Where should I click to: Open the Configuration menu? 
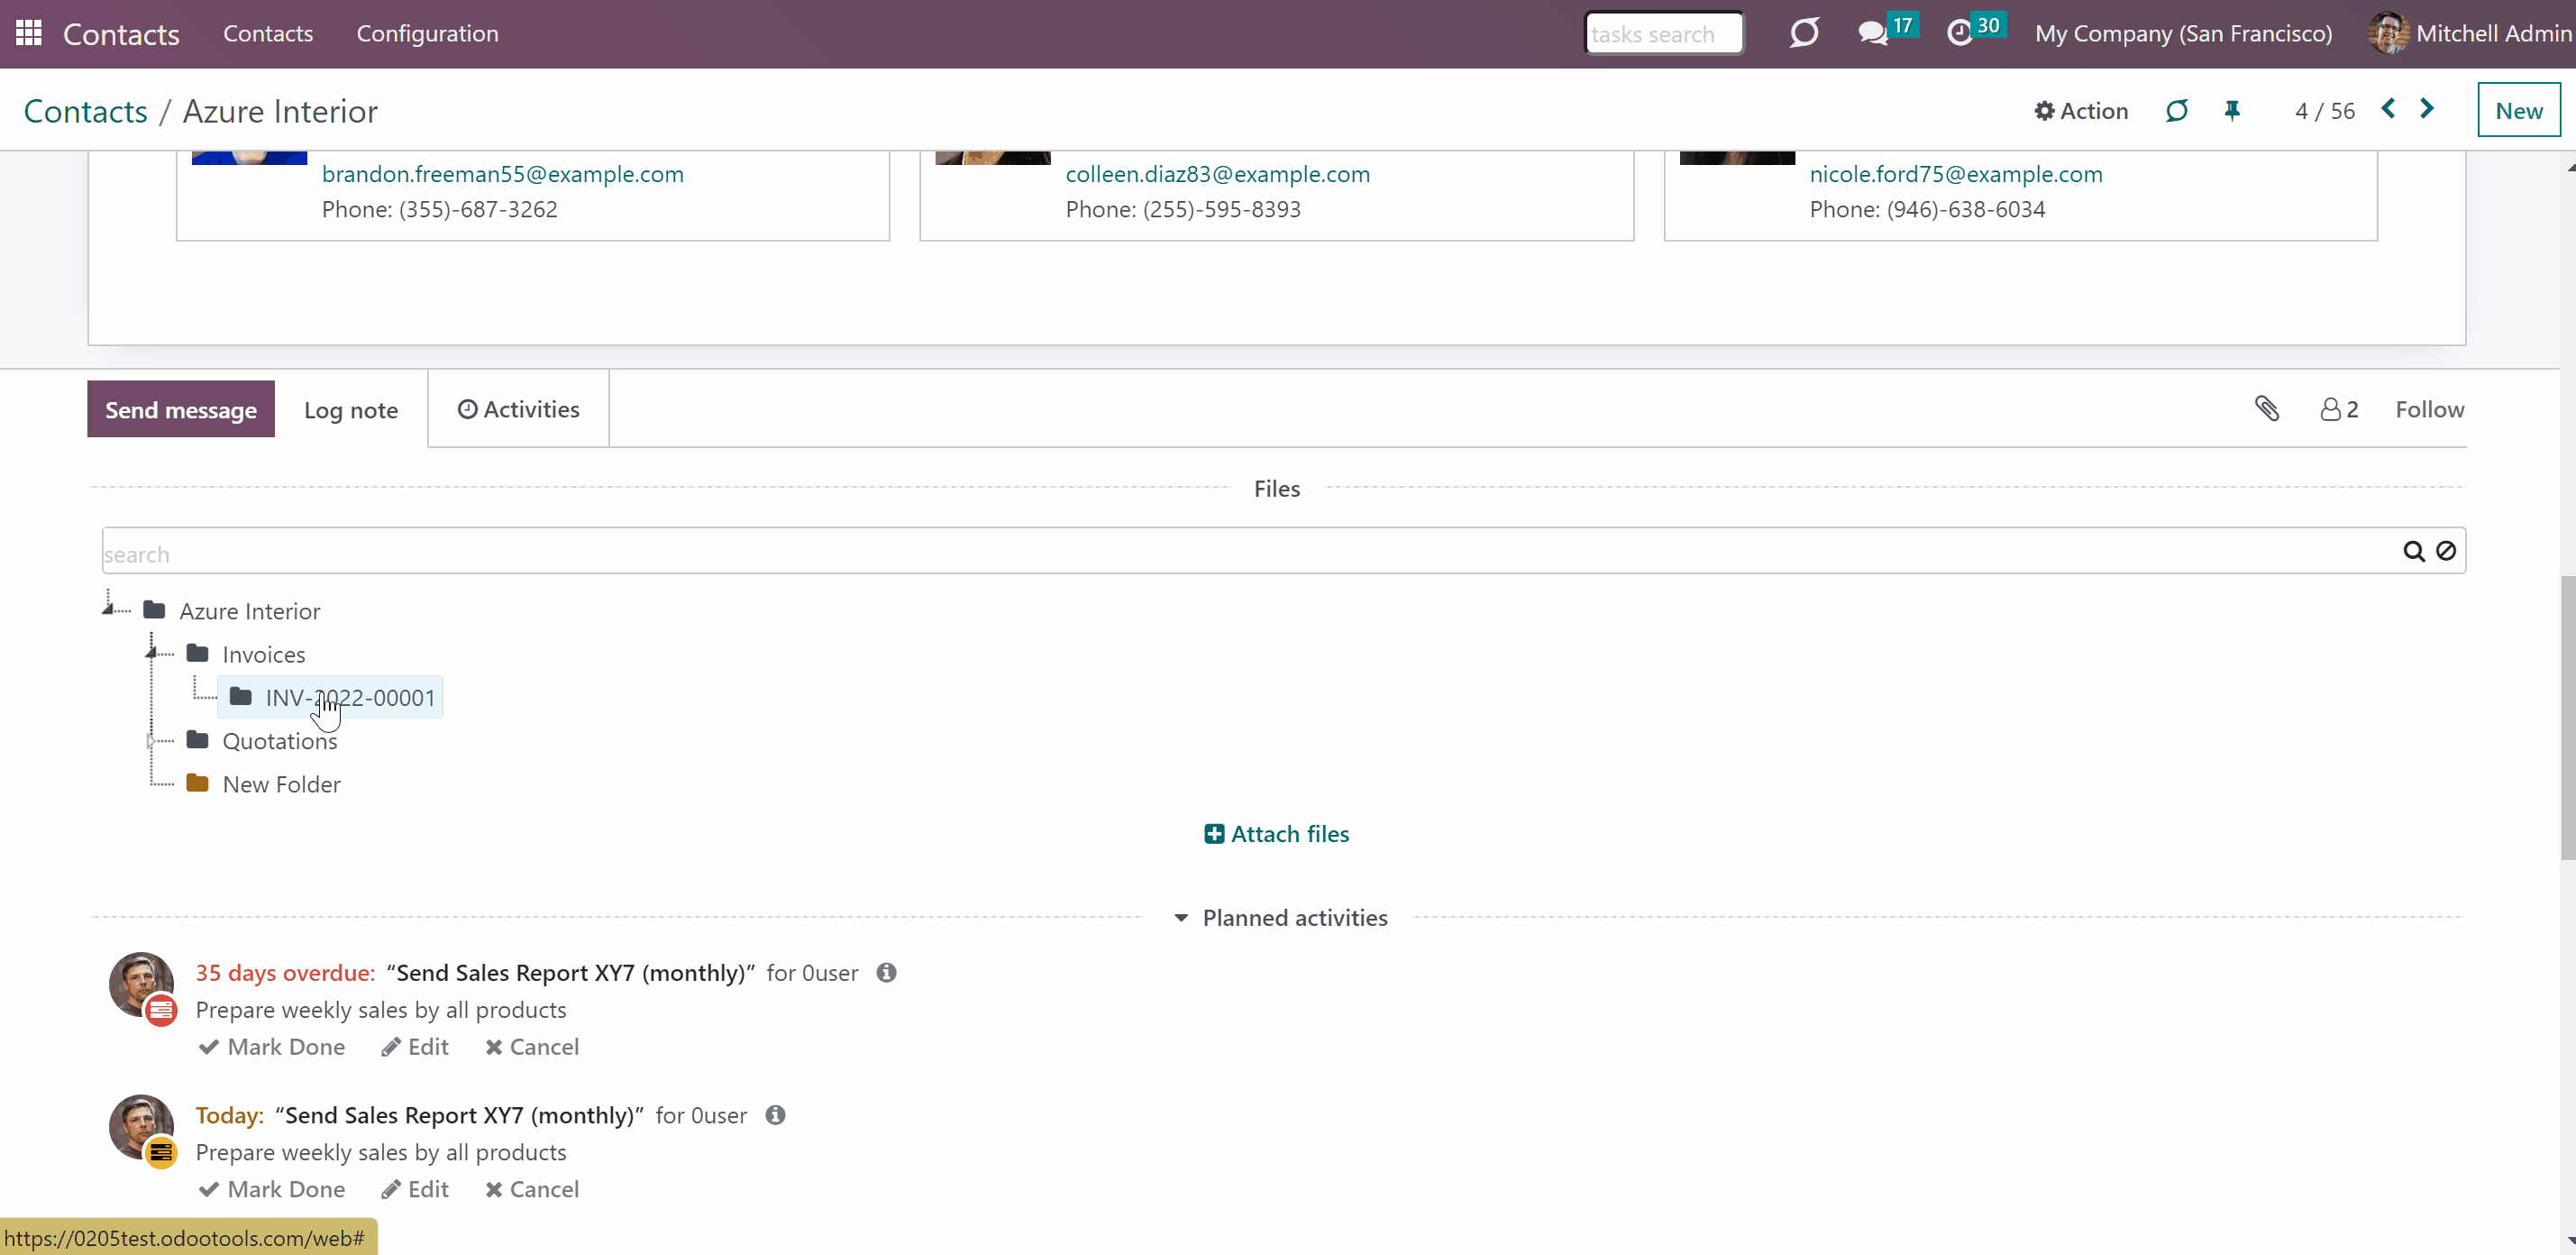pyautogui.click(x=427, y=33)
